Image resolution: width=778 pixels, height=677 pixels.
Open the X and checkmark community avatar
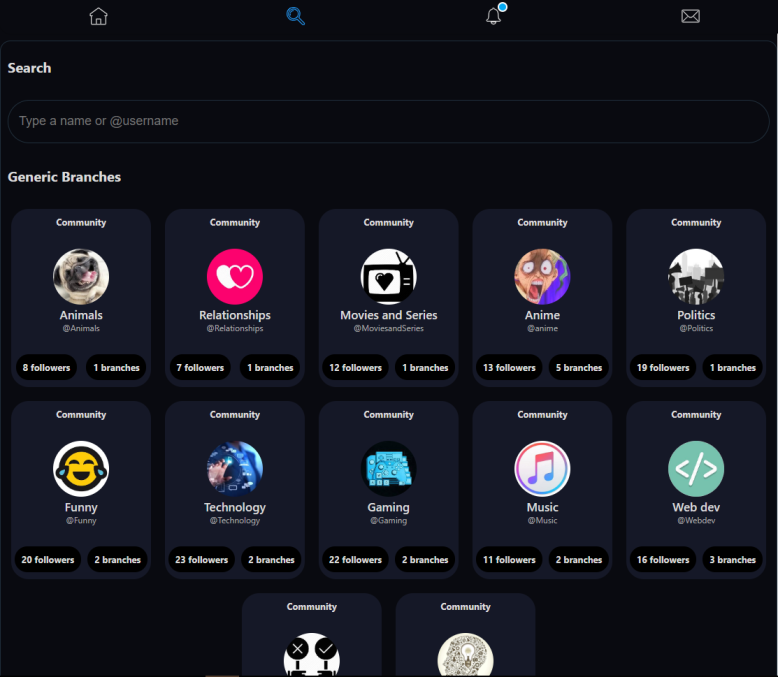(x=312, y=655)
